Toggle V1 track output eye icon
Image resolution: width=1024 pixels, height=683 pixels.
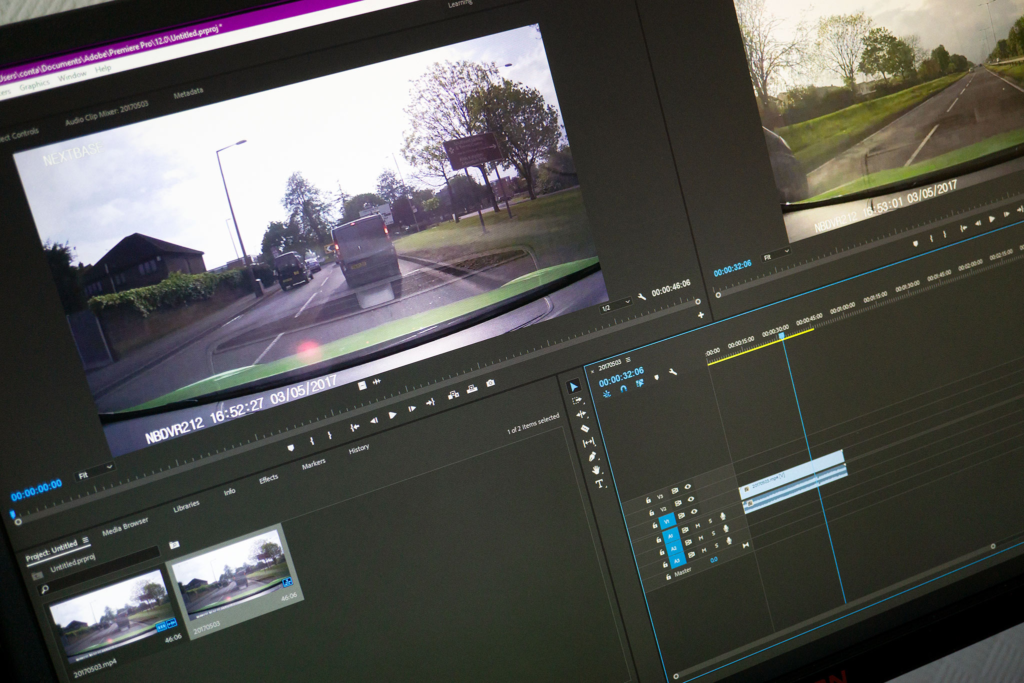693,511
